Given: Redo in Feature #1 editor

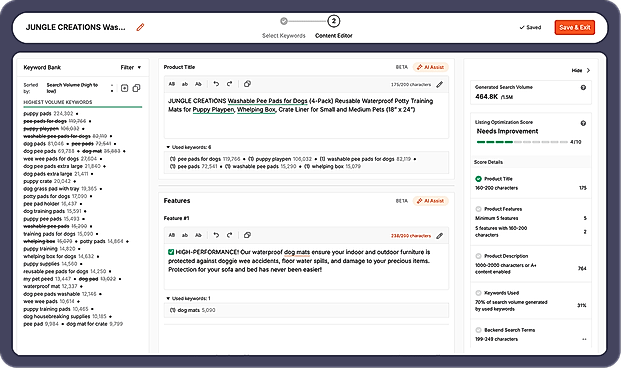Looking at the screenshot, I should (229, 235).
